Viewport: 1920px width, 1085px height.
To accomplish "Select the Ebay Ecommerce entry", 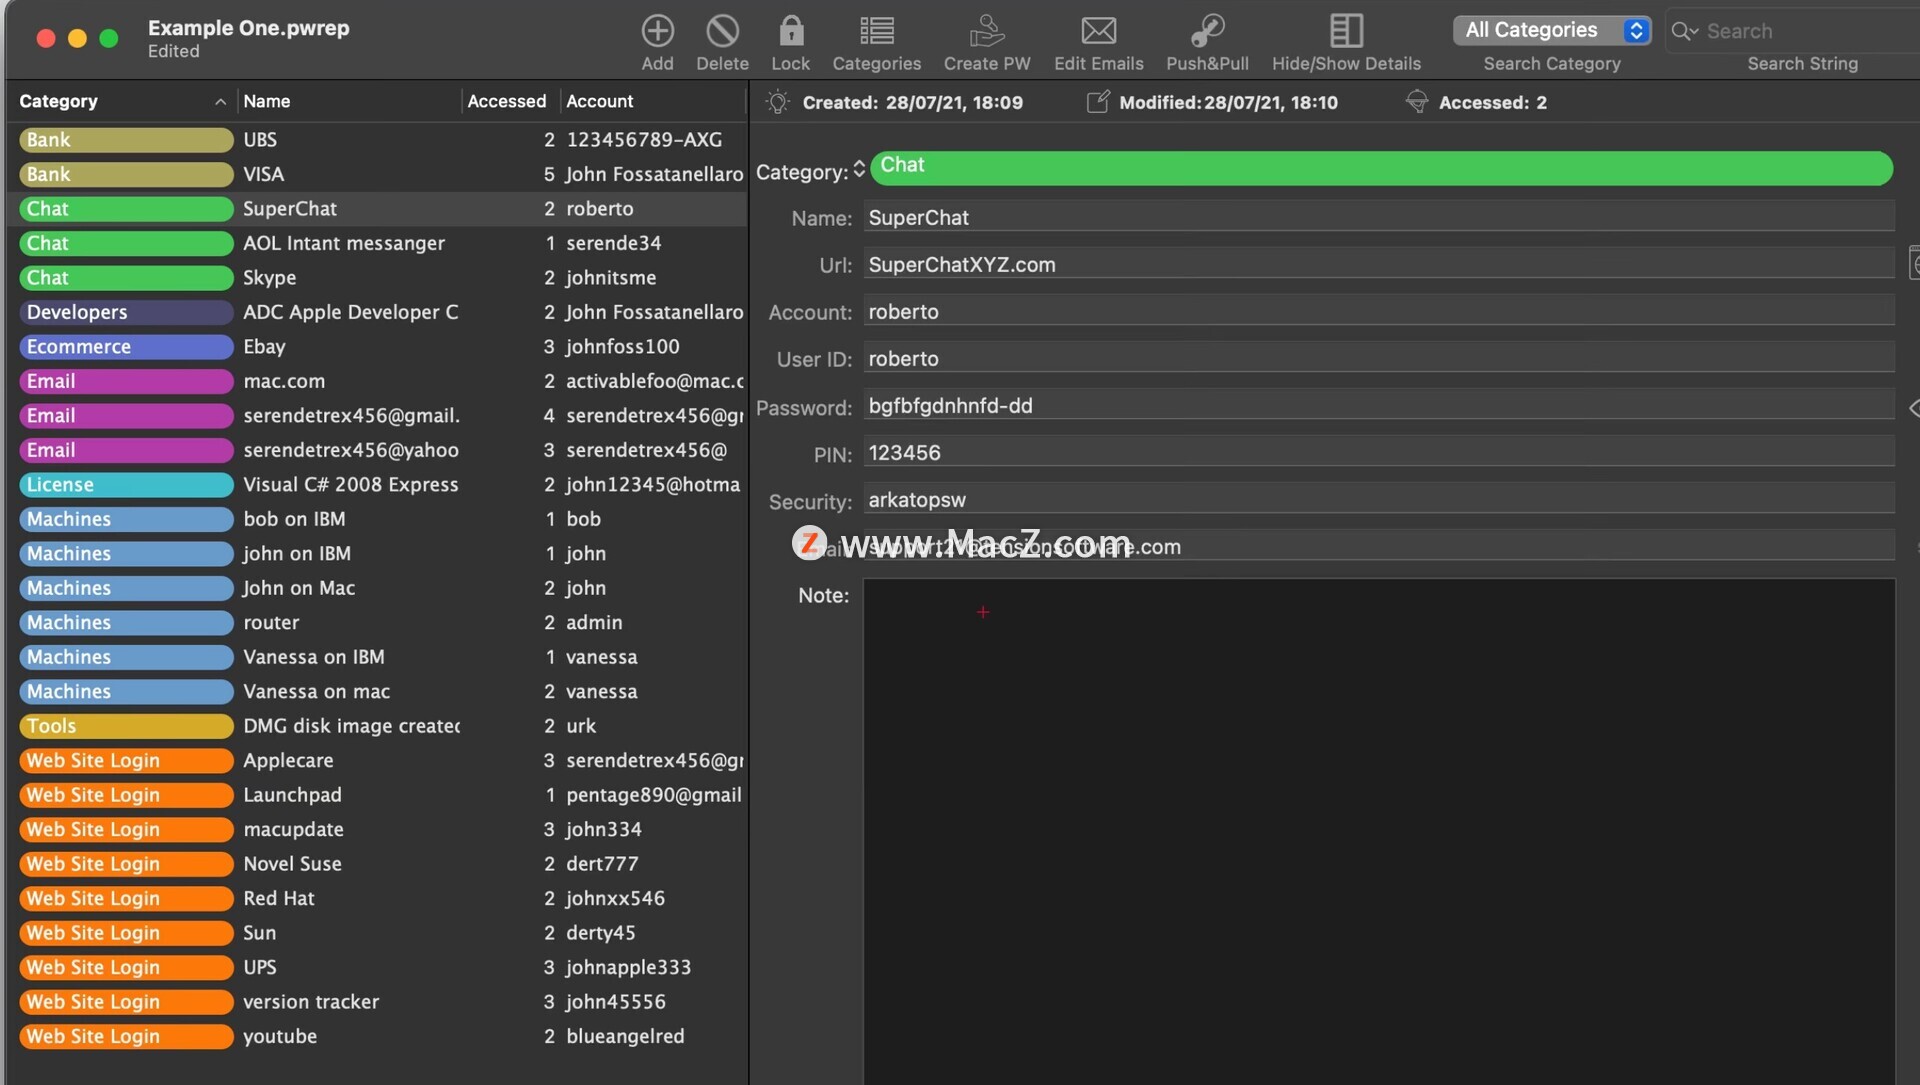I will [377, 347].
